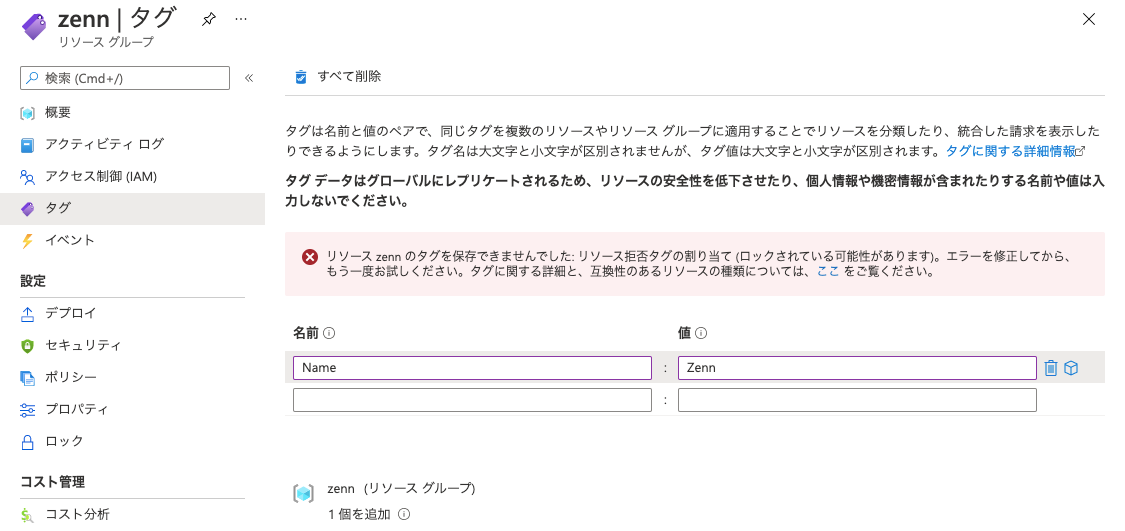Focus the 検索 search box in sidebar
1125x531 pixels.
pyautogui.click(x=125, y=78)
